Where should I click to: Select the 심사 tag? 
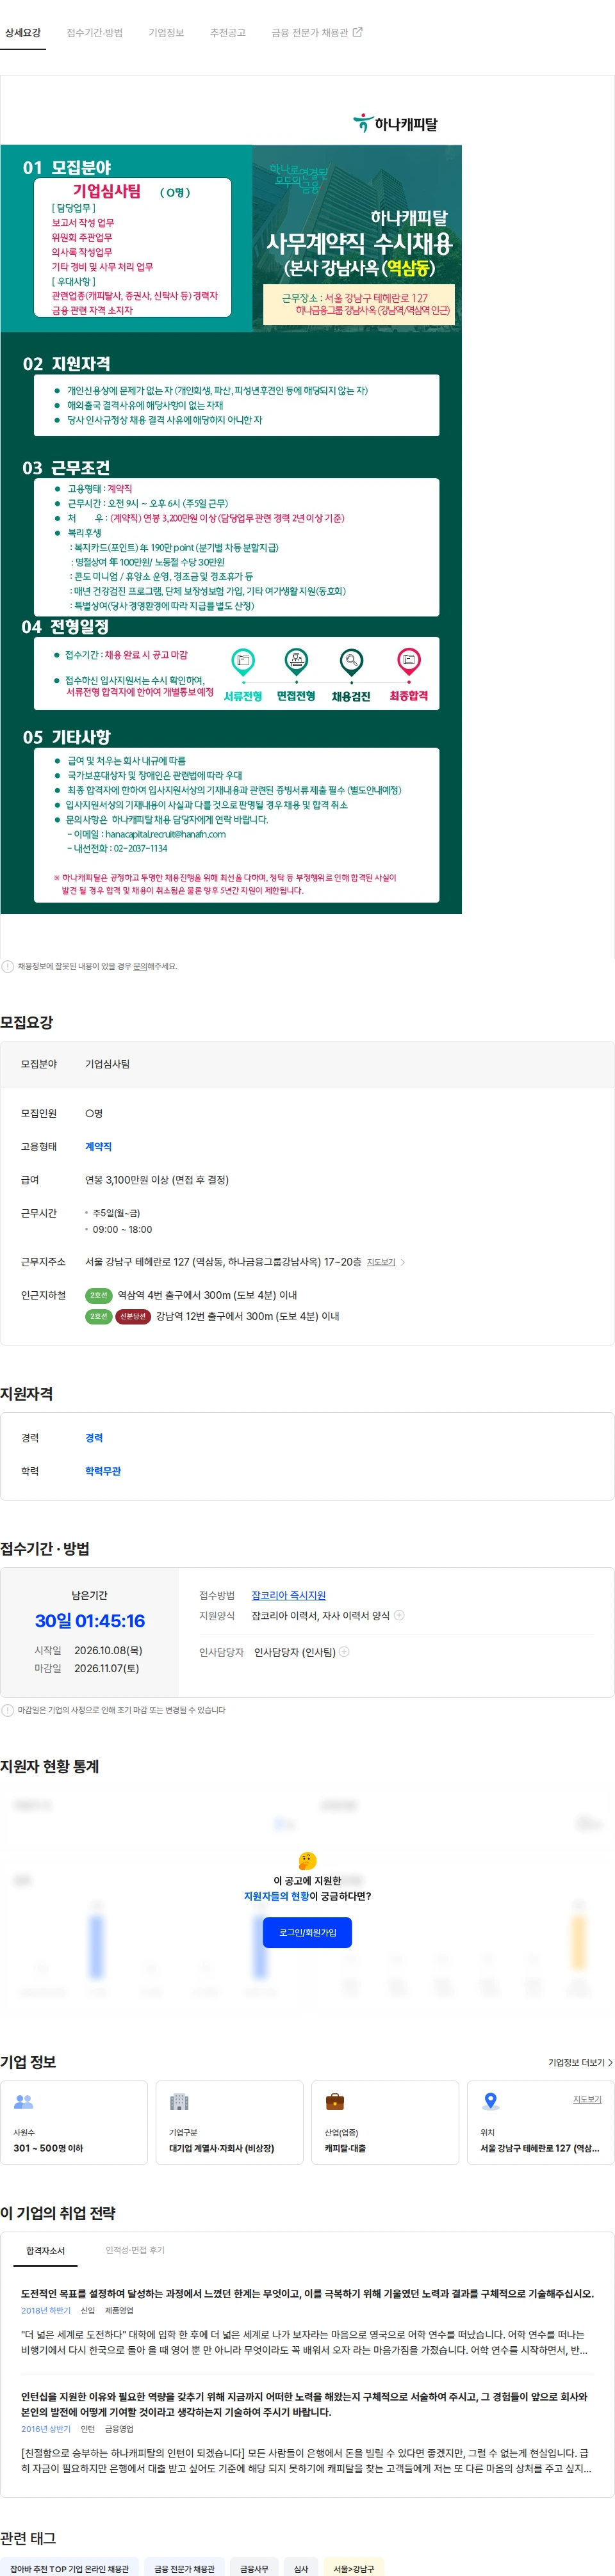301,2568
